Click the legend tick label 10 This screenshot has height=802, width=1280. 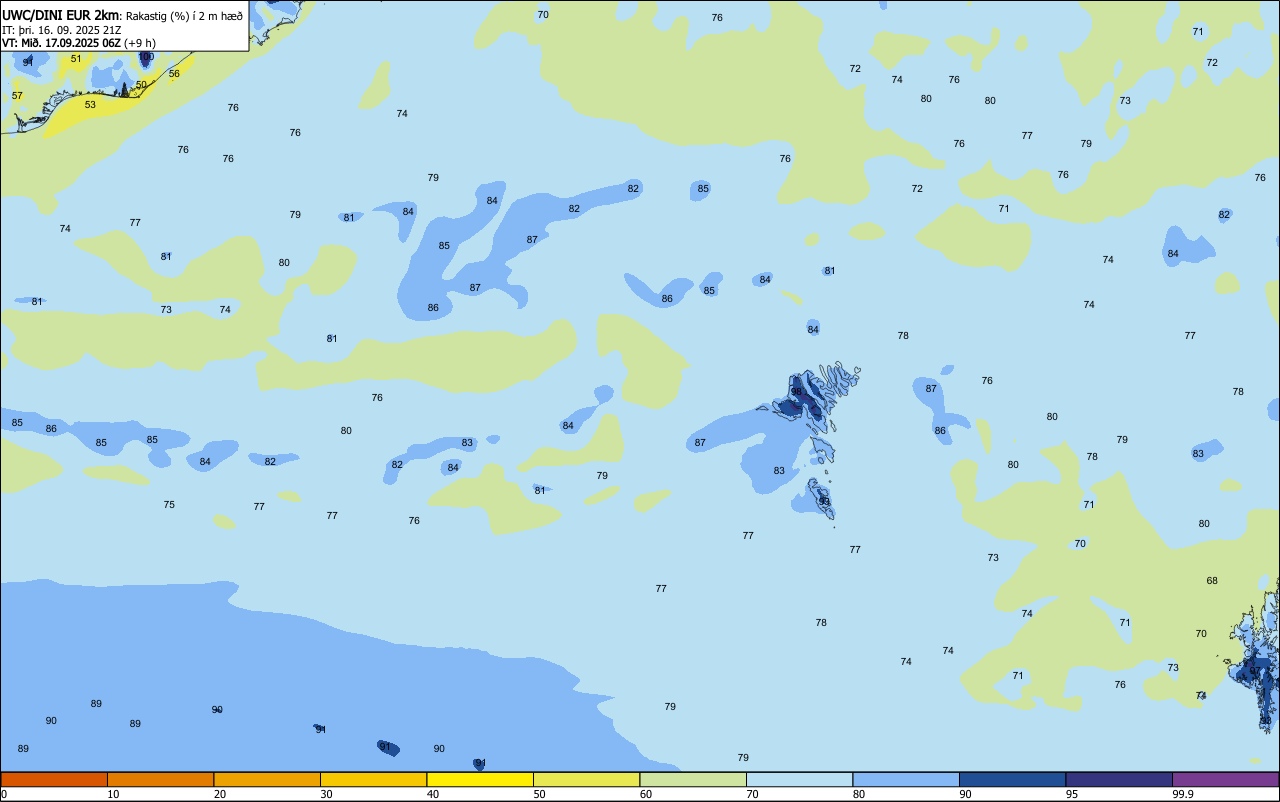click(x=113, y=794)
